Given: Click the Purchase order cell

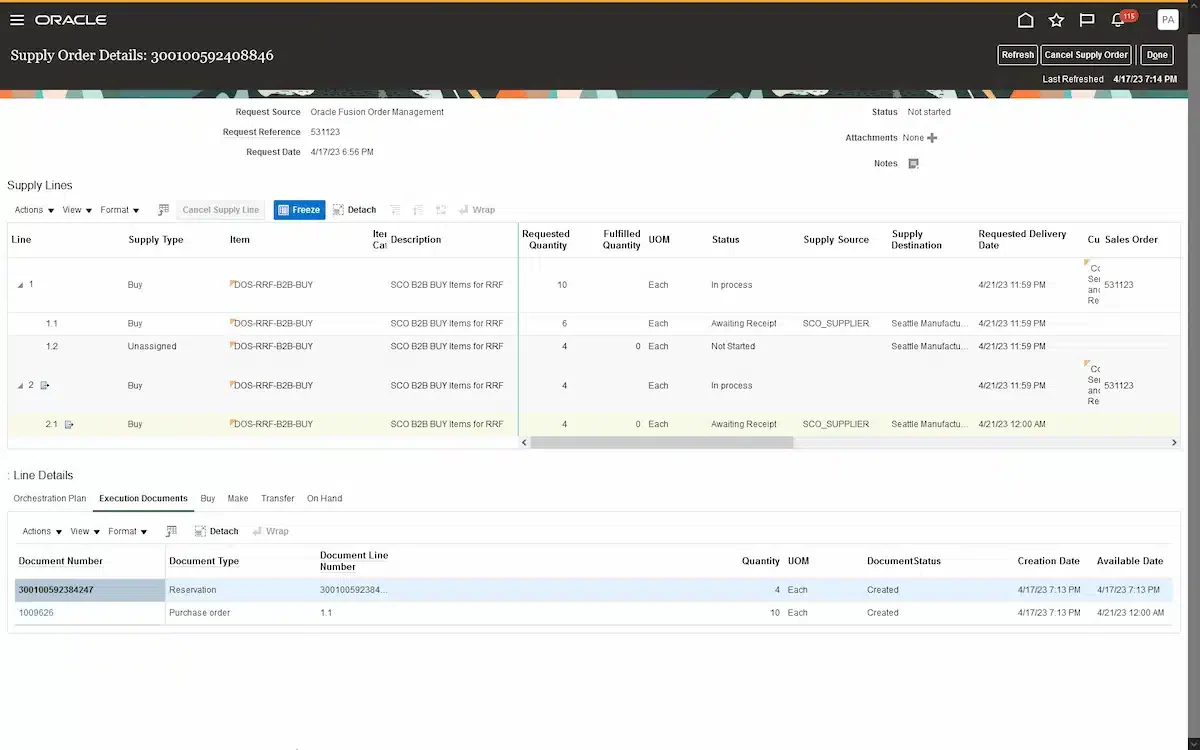Looking at the screenshot, I should point(199,613).
